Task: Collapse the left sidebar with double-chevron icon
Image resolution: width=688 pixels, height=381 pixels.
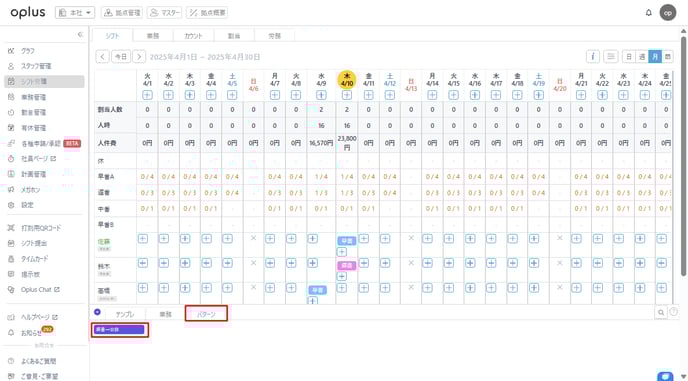Action: point(80,34)
